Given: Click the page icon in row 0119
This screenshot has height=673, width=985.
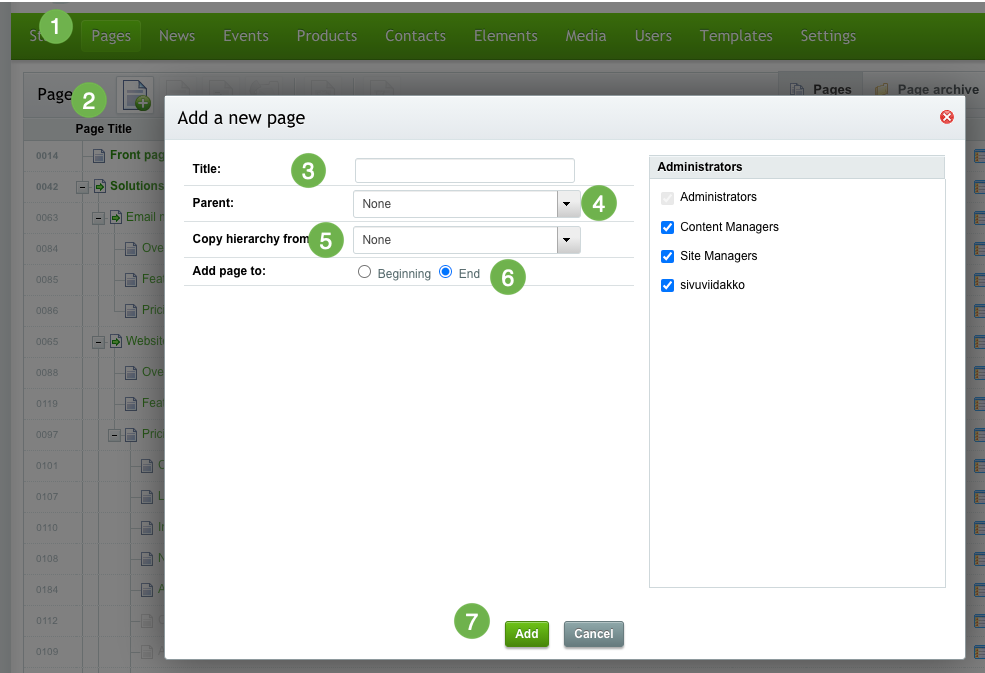Looking at the screenshot, I should [x=131, y=403].
